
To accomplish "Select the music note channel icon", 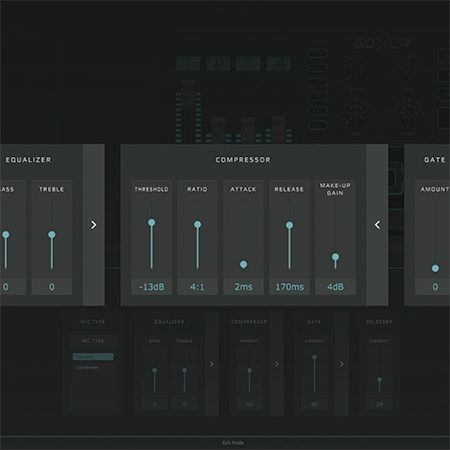I will click(218, 63).
